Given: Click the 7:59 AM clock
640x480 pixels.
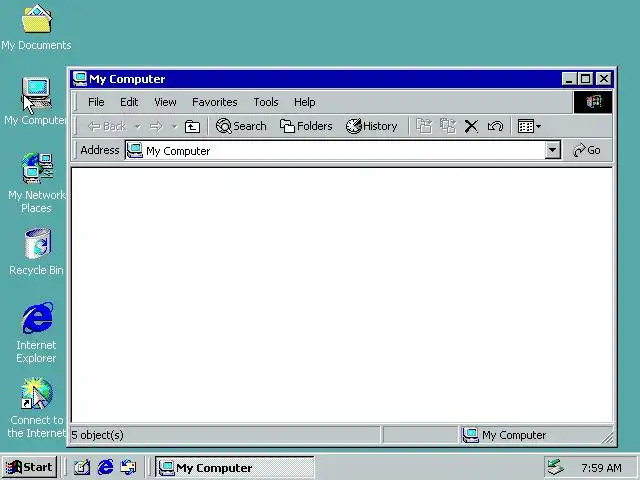Looking at the screenshot, I should 601,468.
